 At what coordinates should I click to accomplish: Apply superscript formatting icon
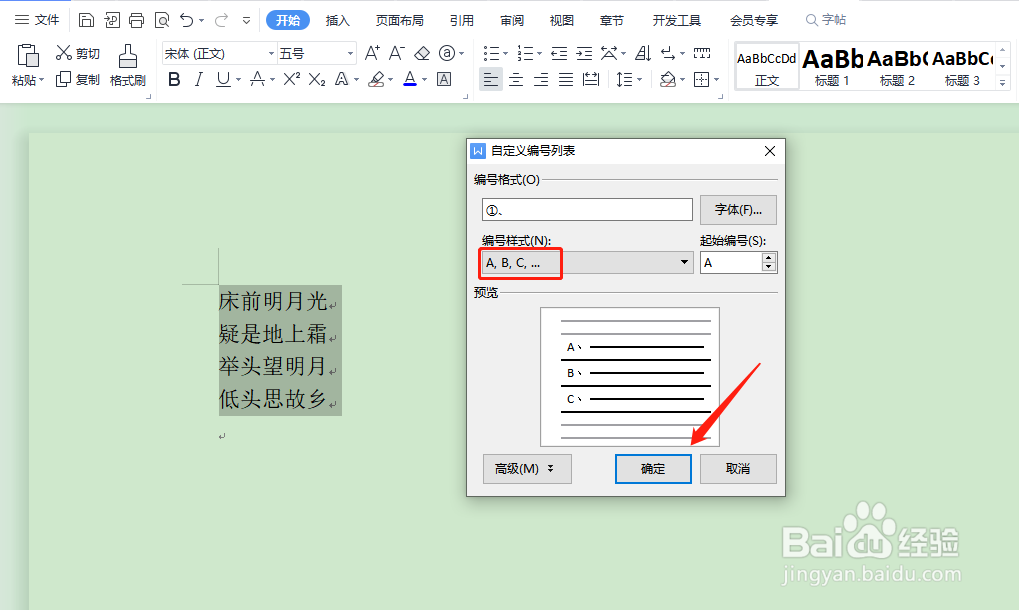[289, 78]
